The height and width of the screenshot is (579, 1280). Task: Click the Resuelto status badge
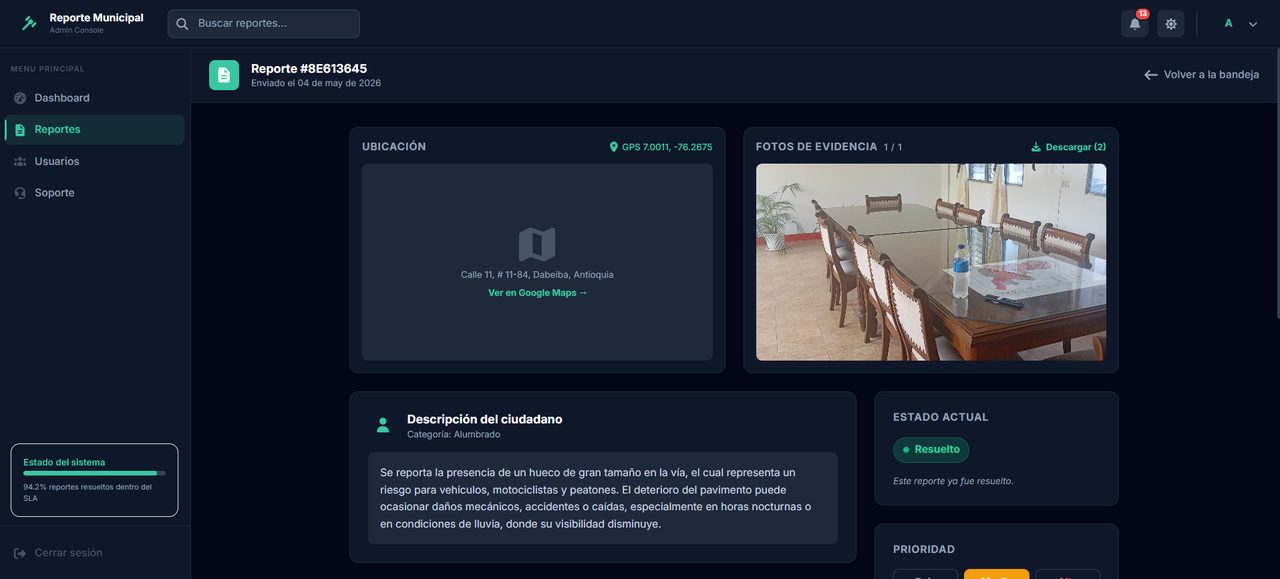(x=931, y=450)
